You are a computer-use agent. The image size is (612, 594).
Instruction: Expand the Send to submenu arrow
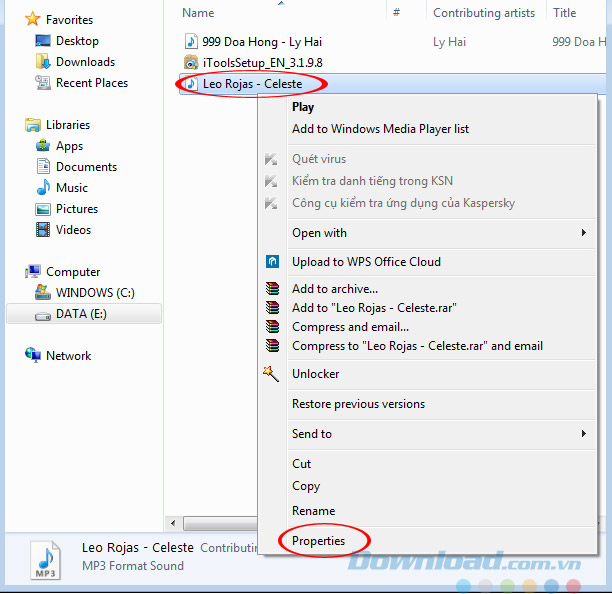584,434
